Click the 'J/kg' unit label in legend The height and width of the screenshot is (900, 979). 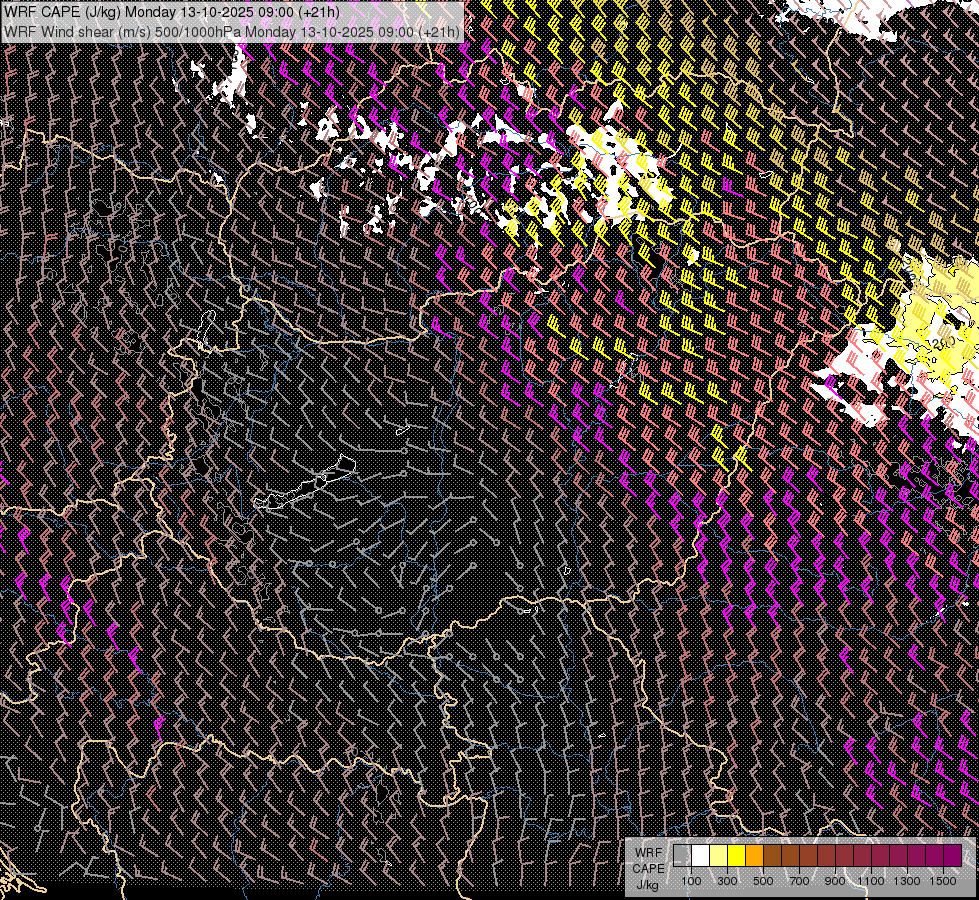[647, 884]
